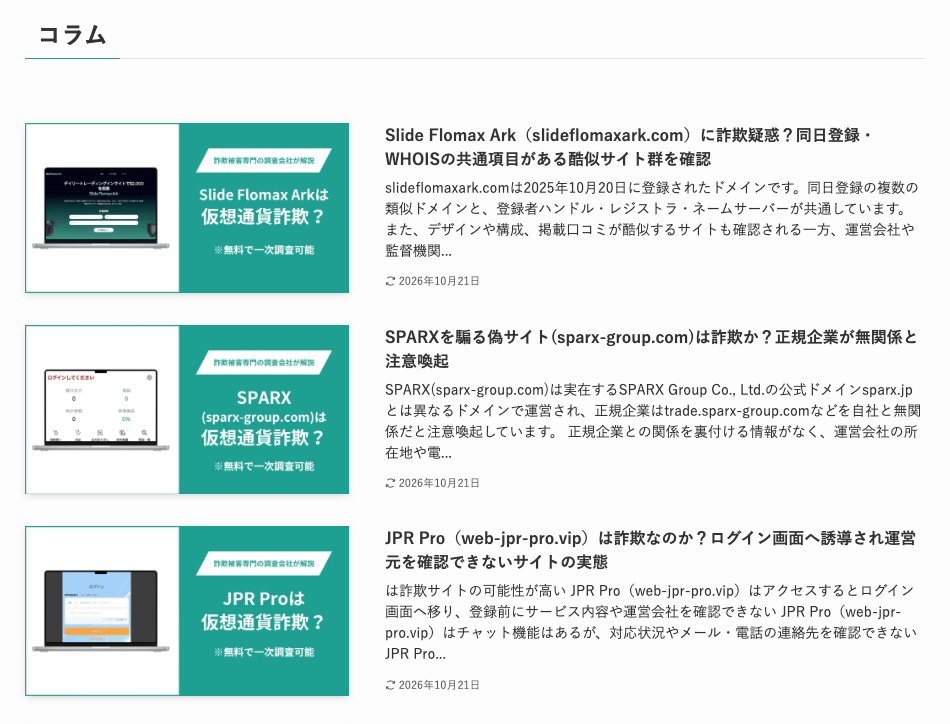Click the 2026年10月21日 date of the Slide Flomax article
This screenshot has width=950, height=724.
[x=439, y=281]
